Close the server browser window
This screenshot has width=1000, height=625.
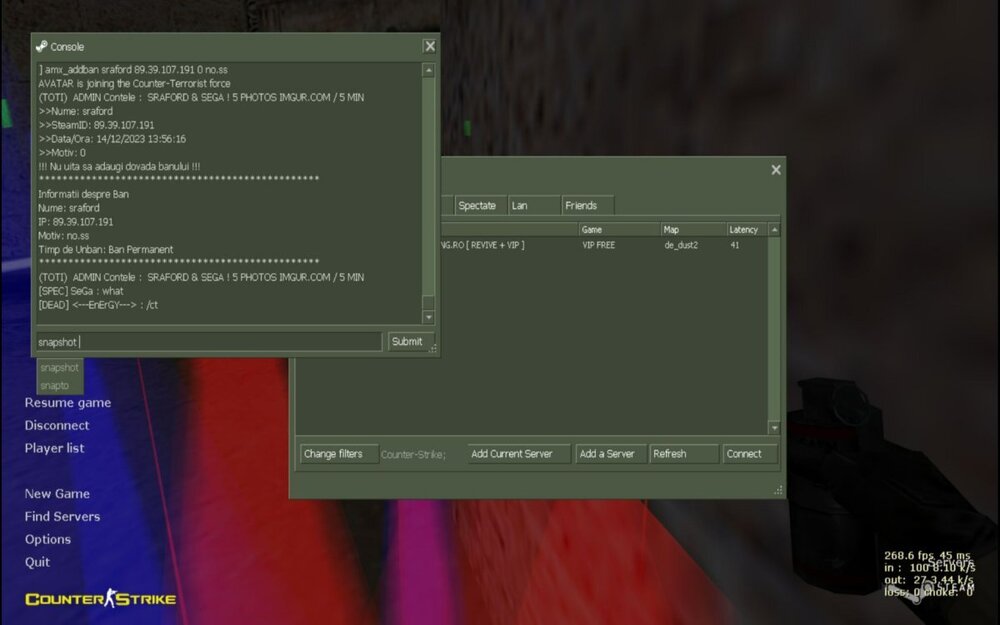(x=775, y=170)
